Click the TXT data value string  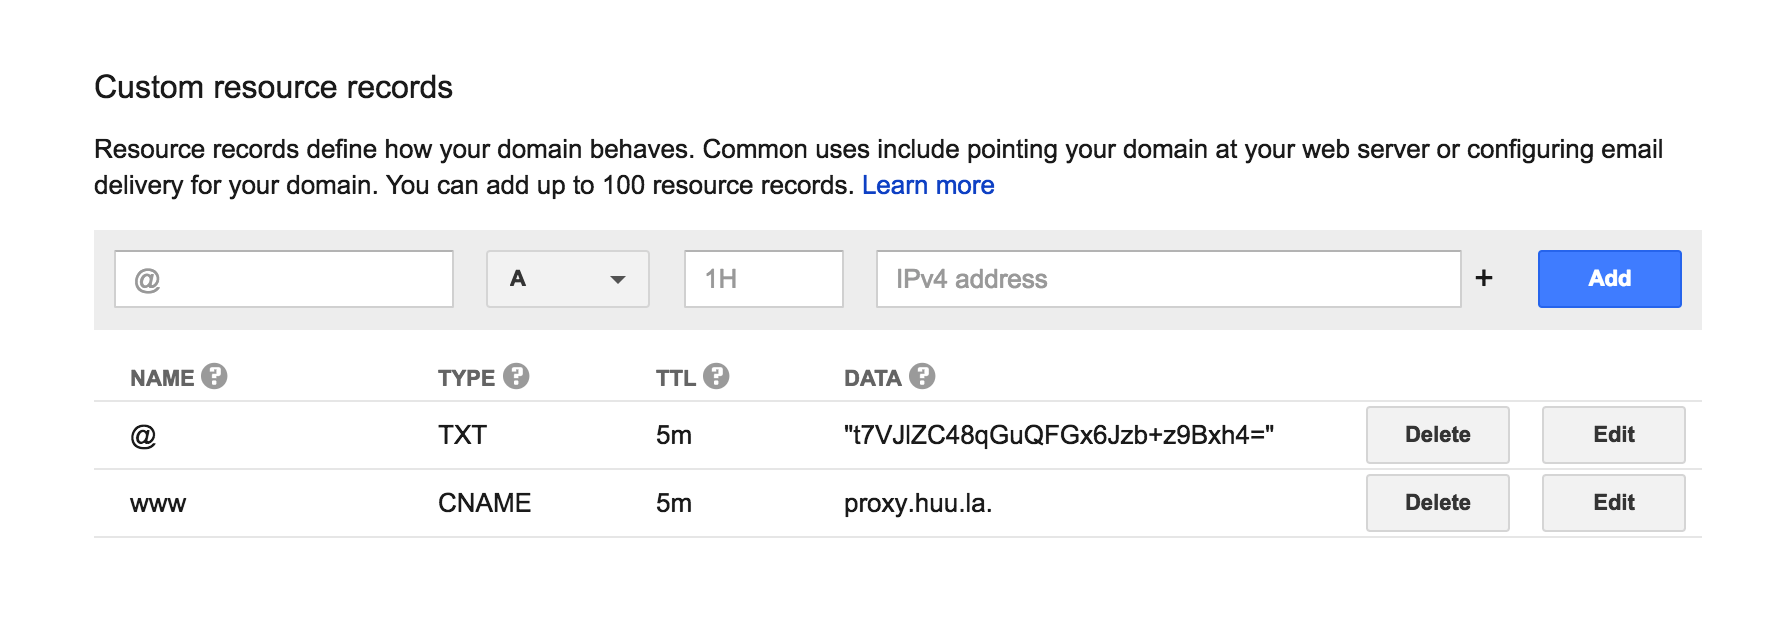point(1059,435)
